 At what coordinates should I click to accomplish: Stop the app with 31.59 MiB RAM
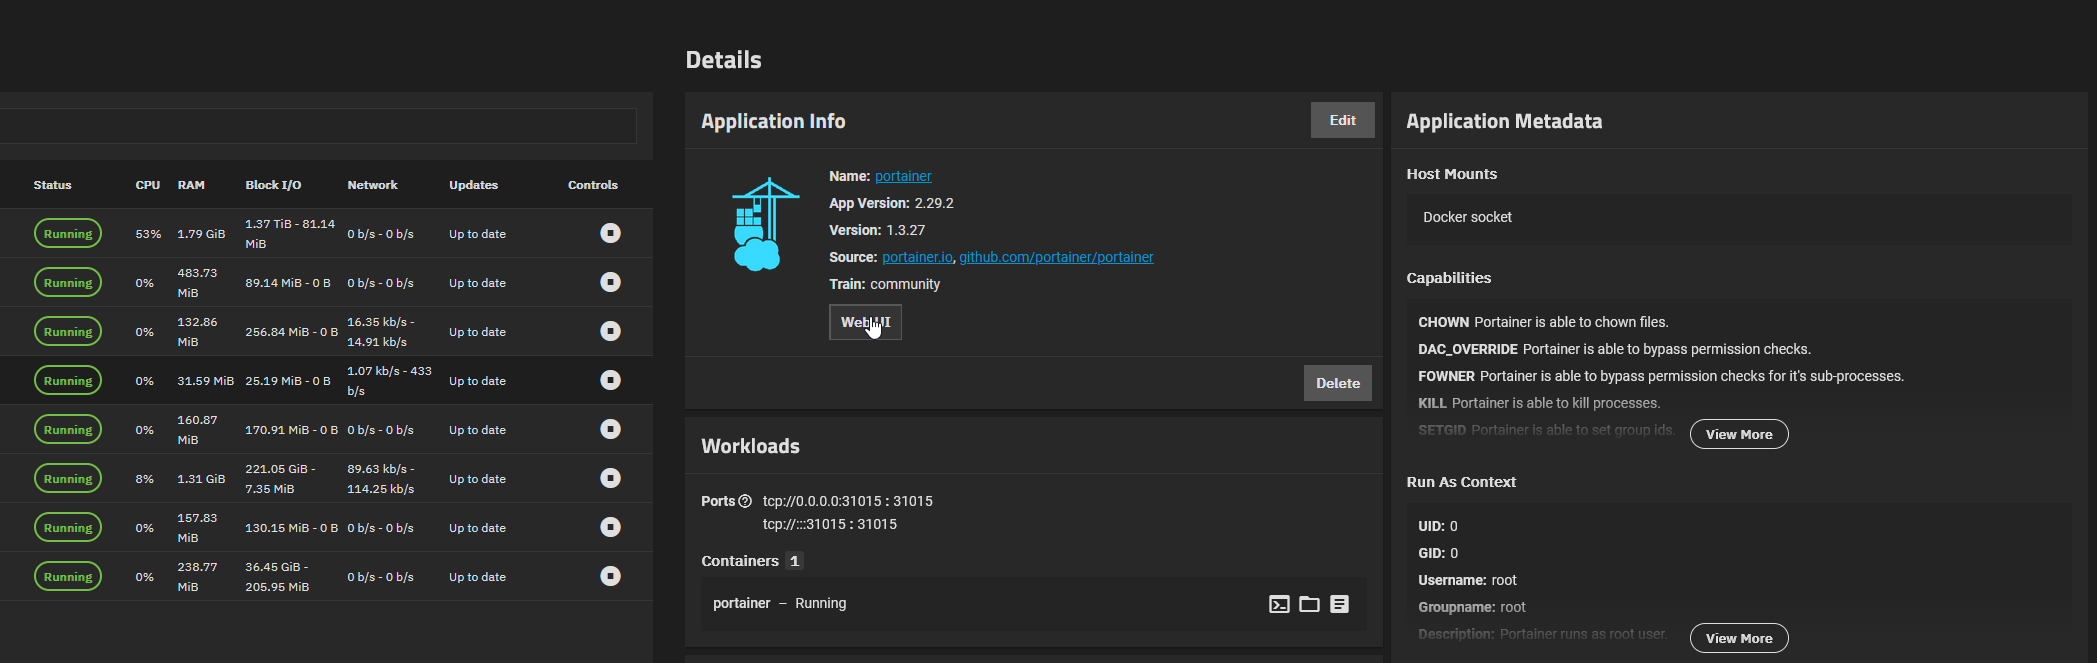coord(610,380)
